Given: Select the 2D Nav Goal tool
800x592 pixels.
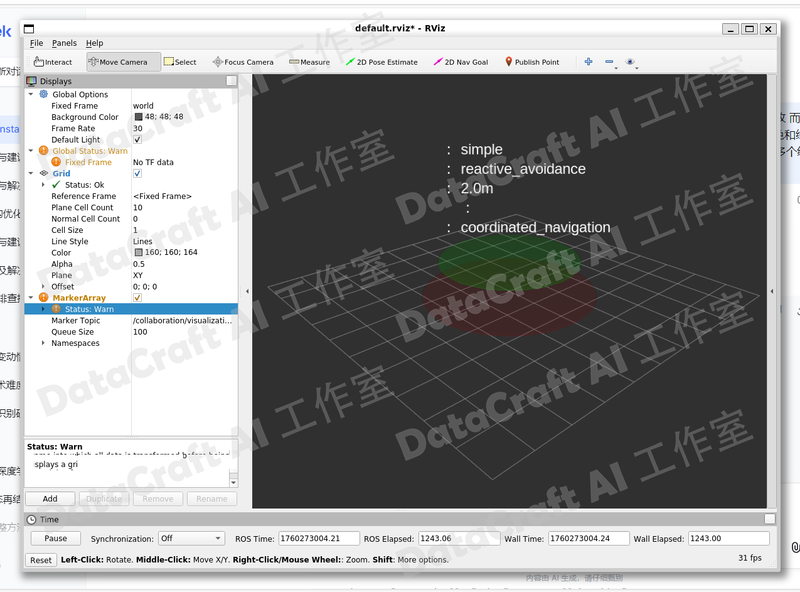Looking at the screenshot, I should [x=461, y=62].
